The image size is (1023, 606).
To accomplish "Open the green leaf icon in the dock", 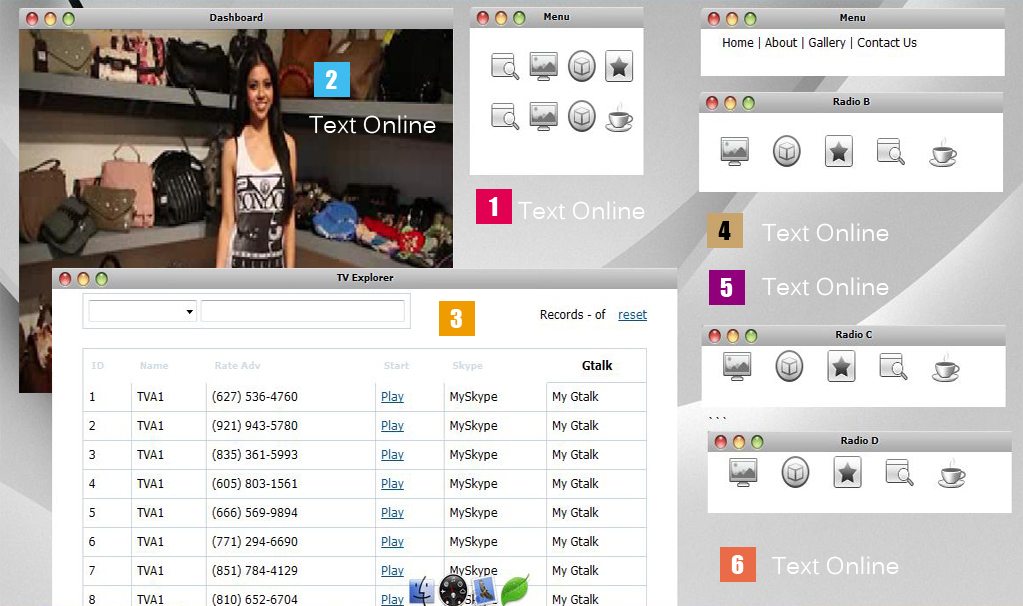I will pyautogui.click(x=515, y=590).
